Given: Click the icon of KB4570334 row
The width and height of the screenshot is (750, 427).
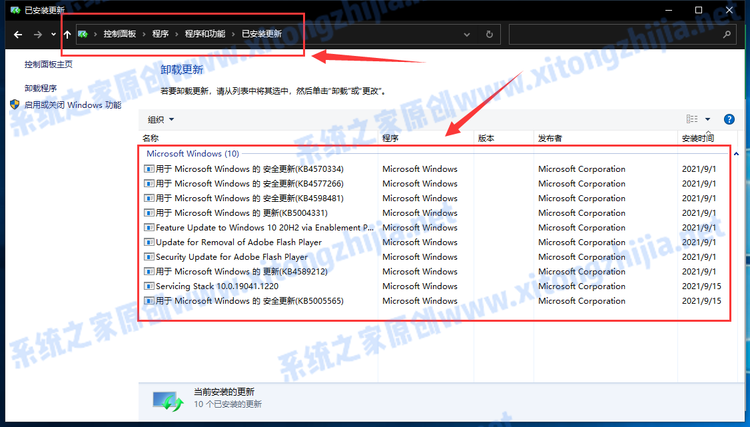Looking at the screenshot, I should [149, 169].
